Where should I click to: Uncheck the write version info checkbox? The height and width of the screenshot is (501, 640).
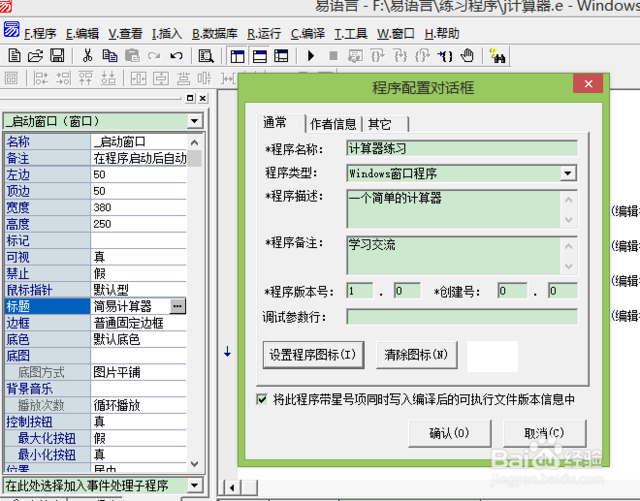(x=262, y=399)
